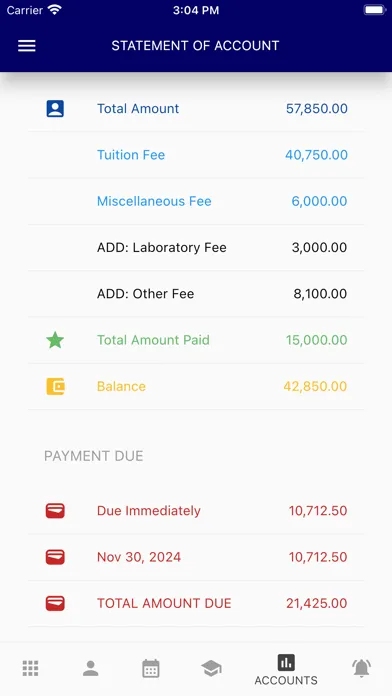Tap the red card icon beside Due Immediately

pos(55,510)
